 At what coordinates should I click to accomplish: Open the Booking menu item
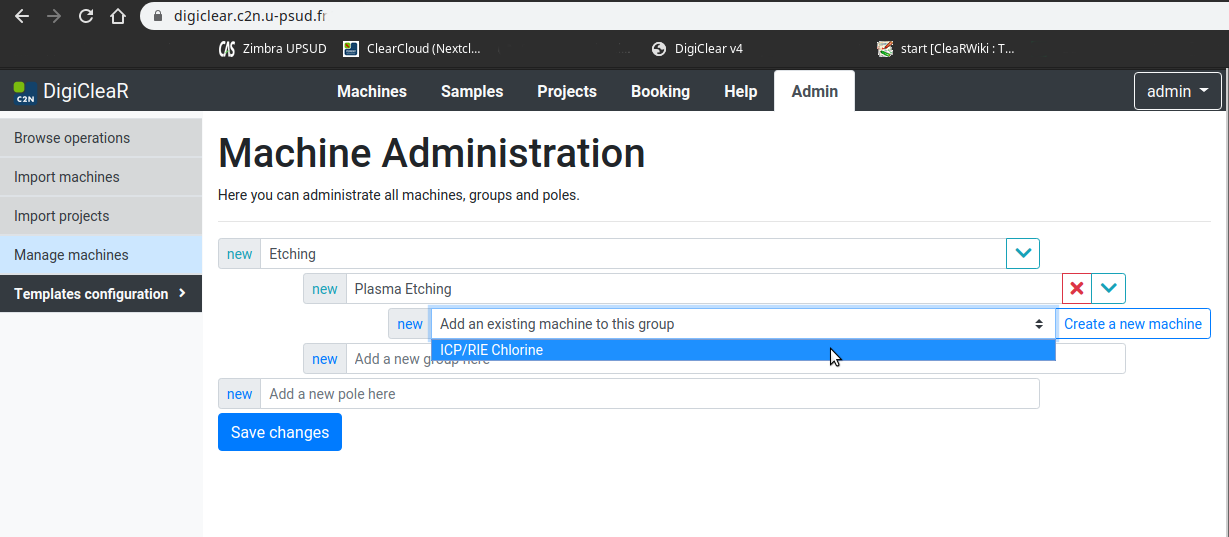pos(660,91)
